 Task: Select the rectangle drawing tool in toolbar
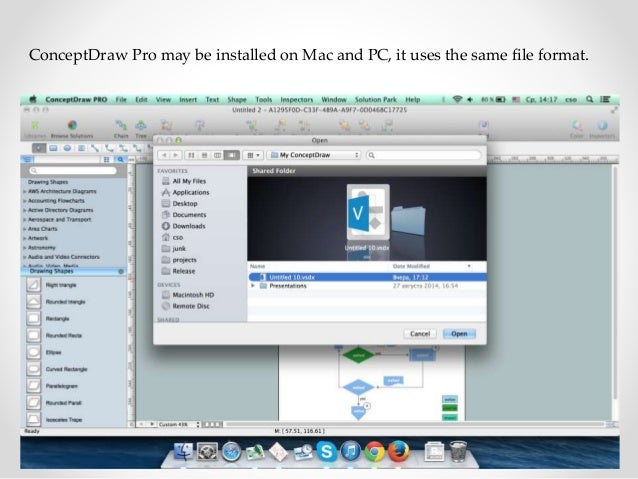click(53, 148)
